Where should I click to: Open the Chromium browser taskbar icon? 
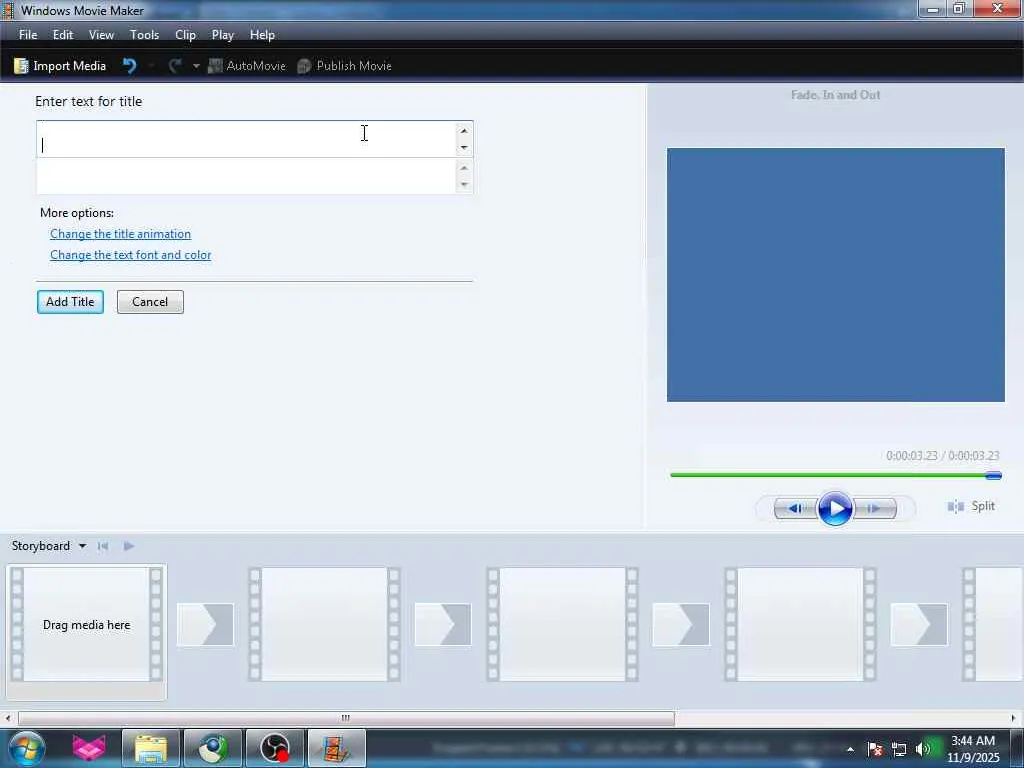[213, 748]
